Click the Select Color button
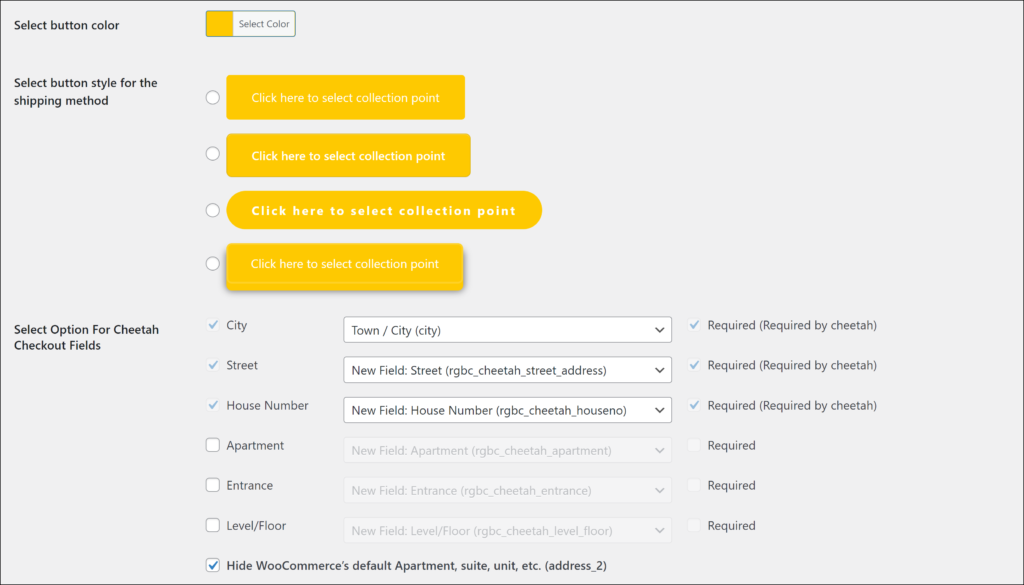Viewport: 1024px width, 585px height. coord(264,24)
